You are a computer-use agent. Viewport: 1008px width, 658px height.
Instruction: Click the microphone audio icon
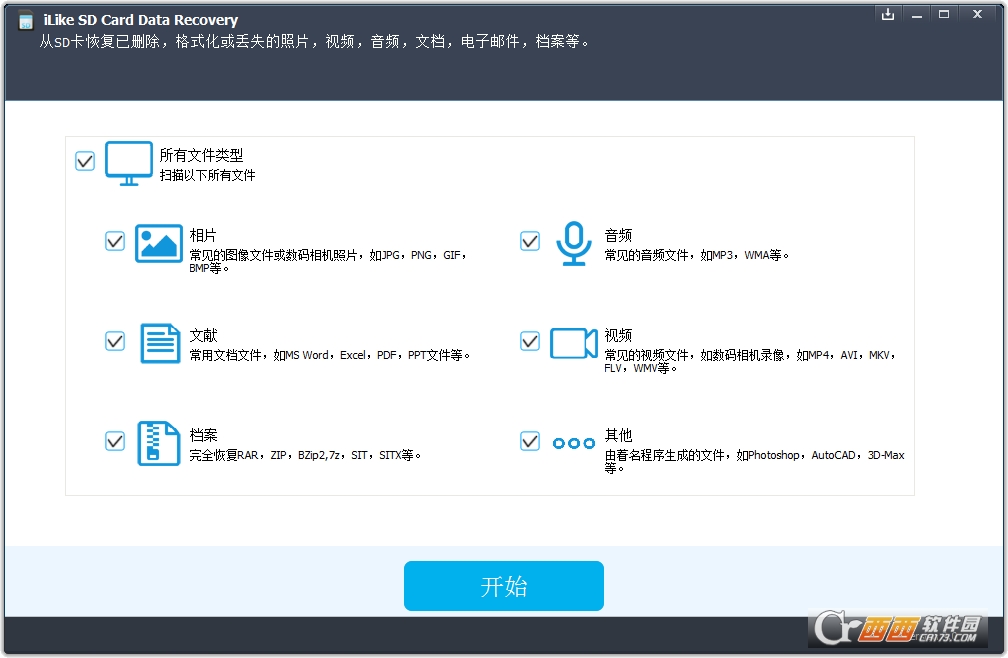point(573,243)
